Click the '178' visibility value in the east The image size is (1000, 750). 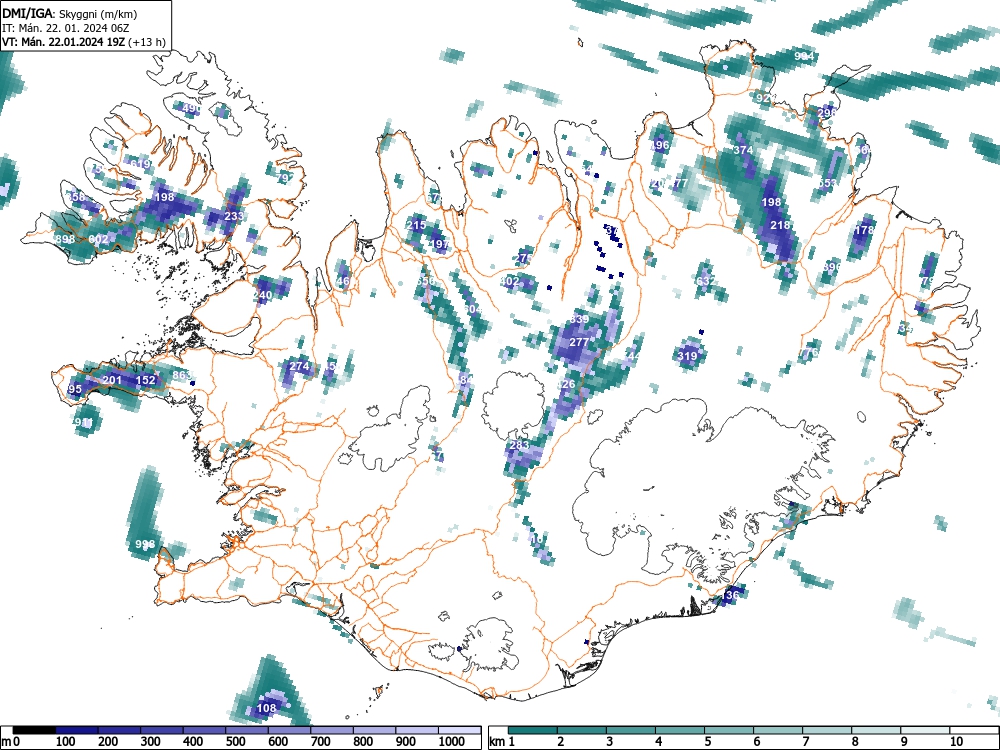click(864, 230)
